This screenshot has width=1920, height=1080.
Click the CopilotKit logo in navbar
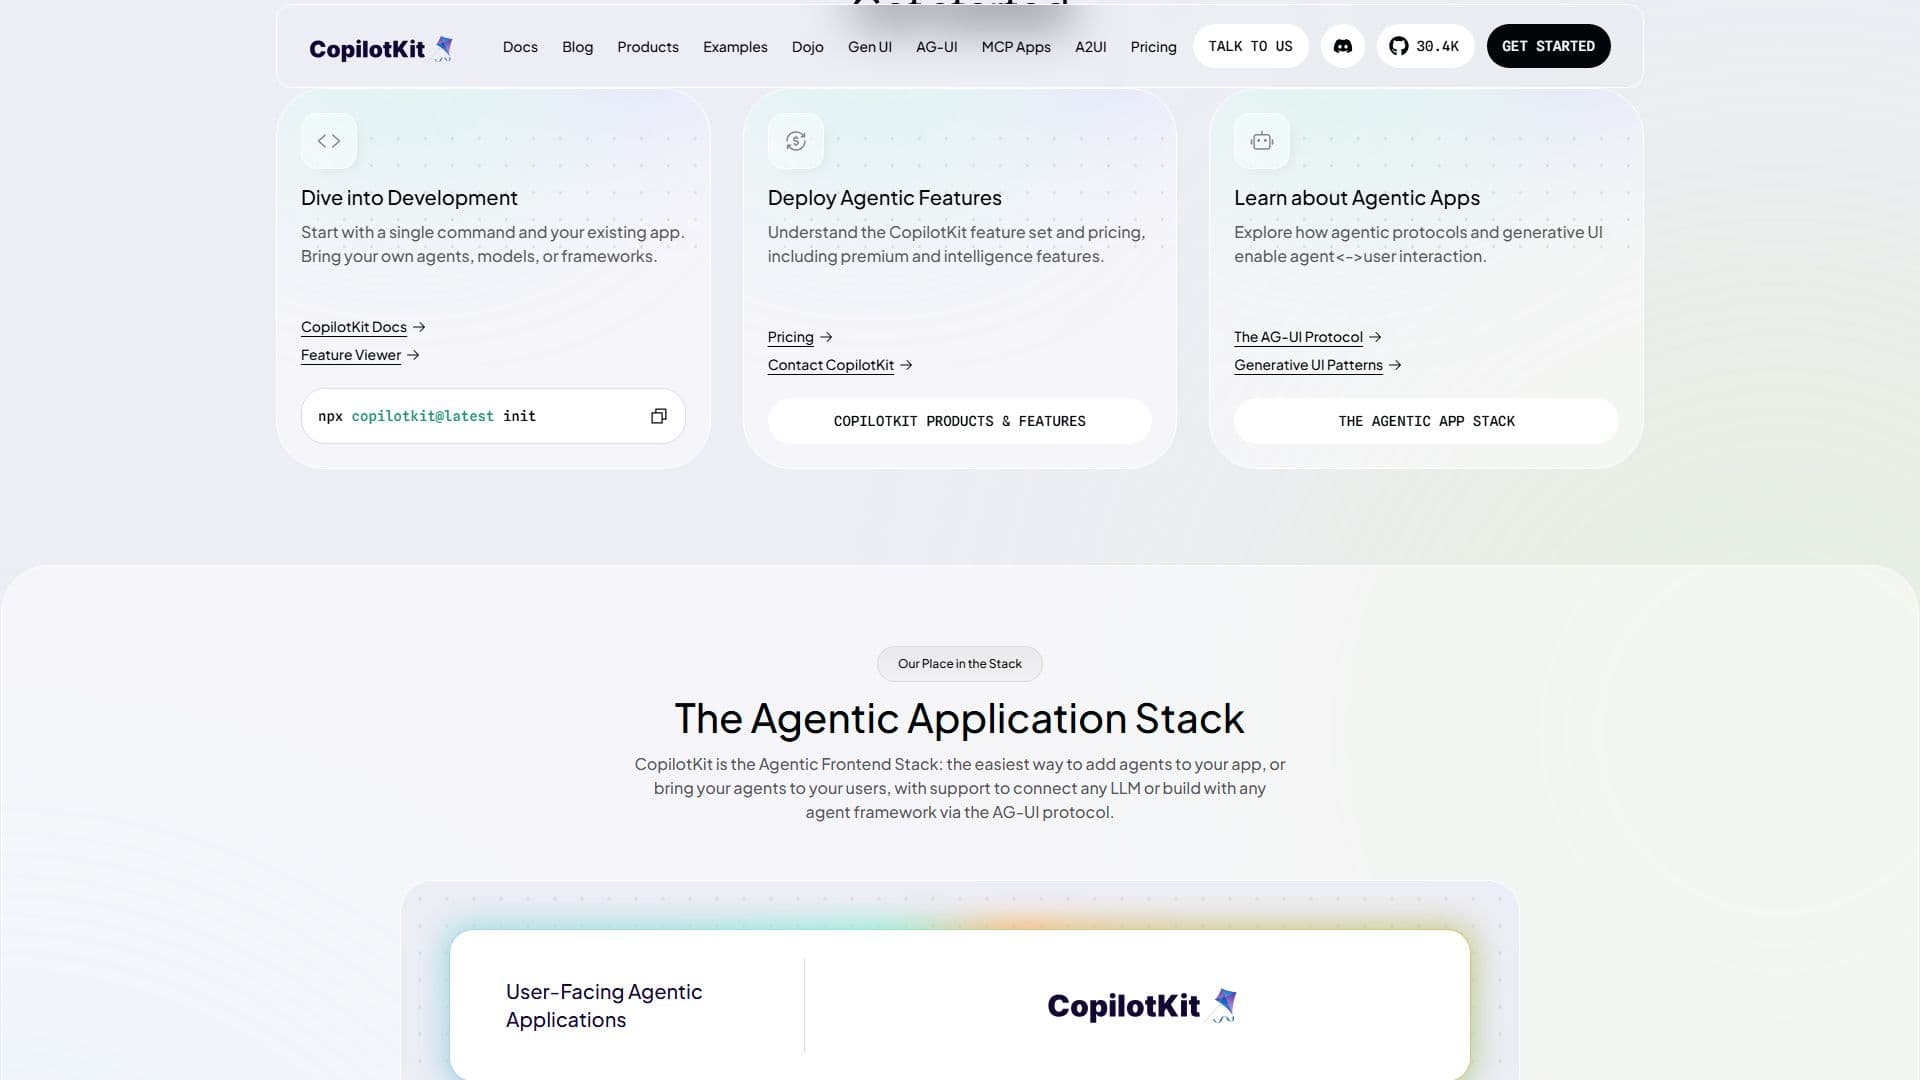click(x=381, y=48)
